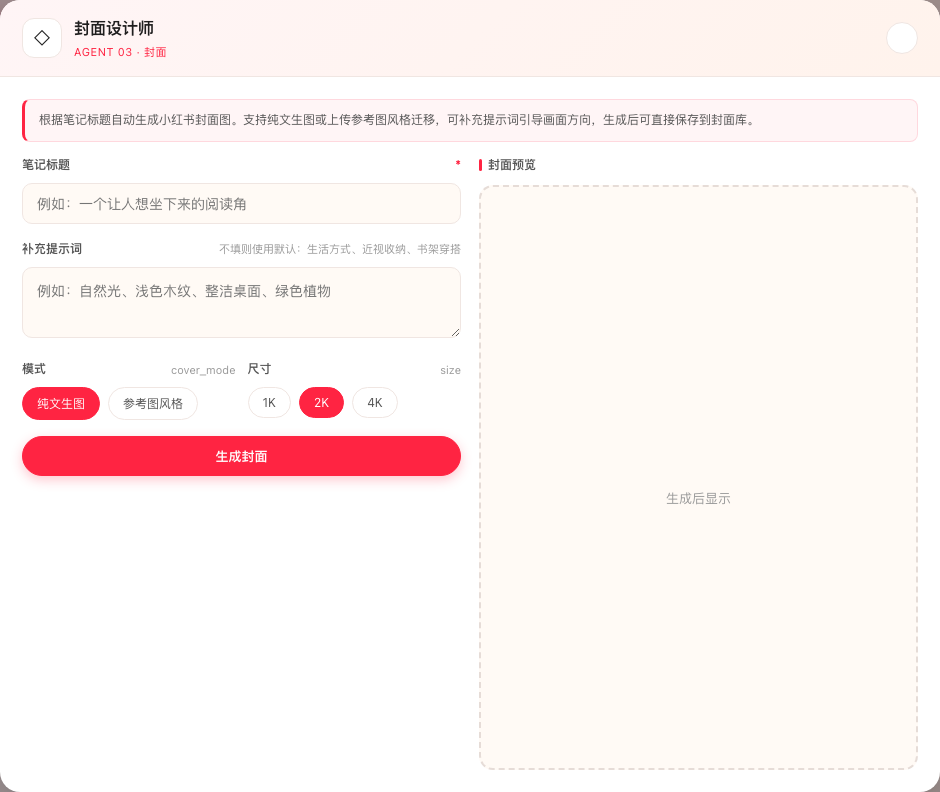
Task: Click the 生成封面 button
Action: pyautogui.click(x=241, y=456)
